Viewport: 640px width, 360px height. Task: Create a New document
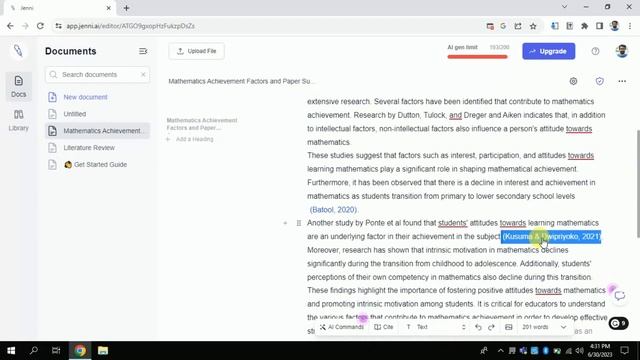[x=85, y=97]
